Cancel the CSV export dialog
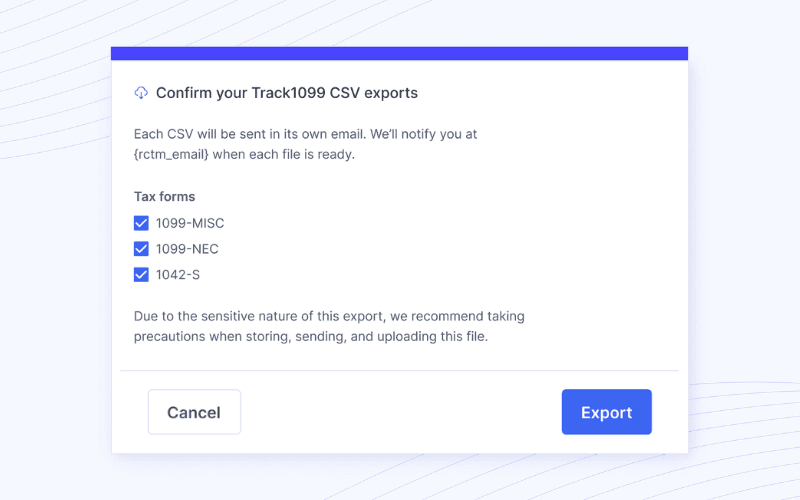Image resolution: width=800 pixels, height=500 pixels. point(194,412)
